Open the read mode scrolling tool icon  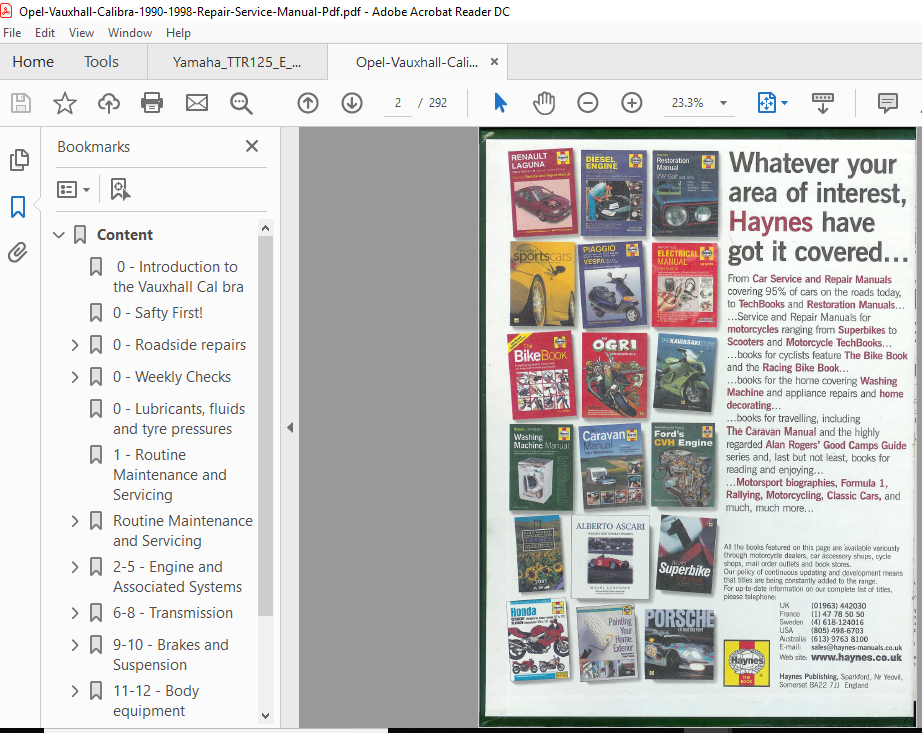click(x=823, y=103)
